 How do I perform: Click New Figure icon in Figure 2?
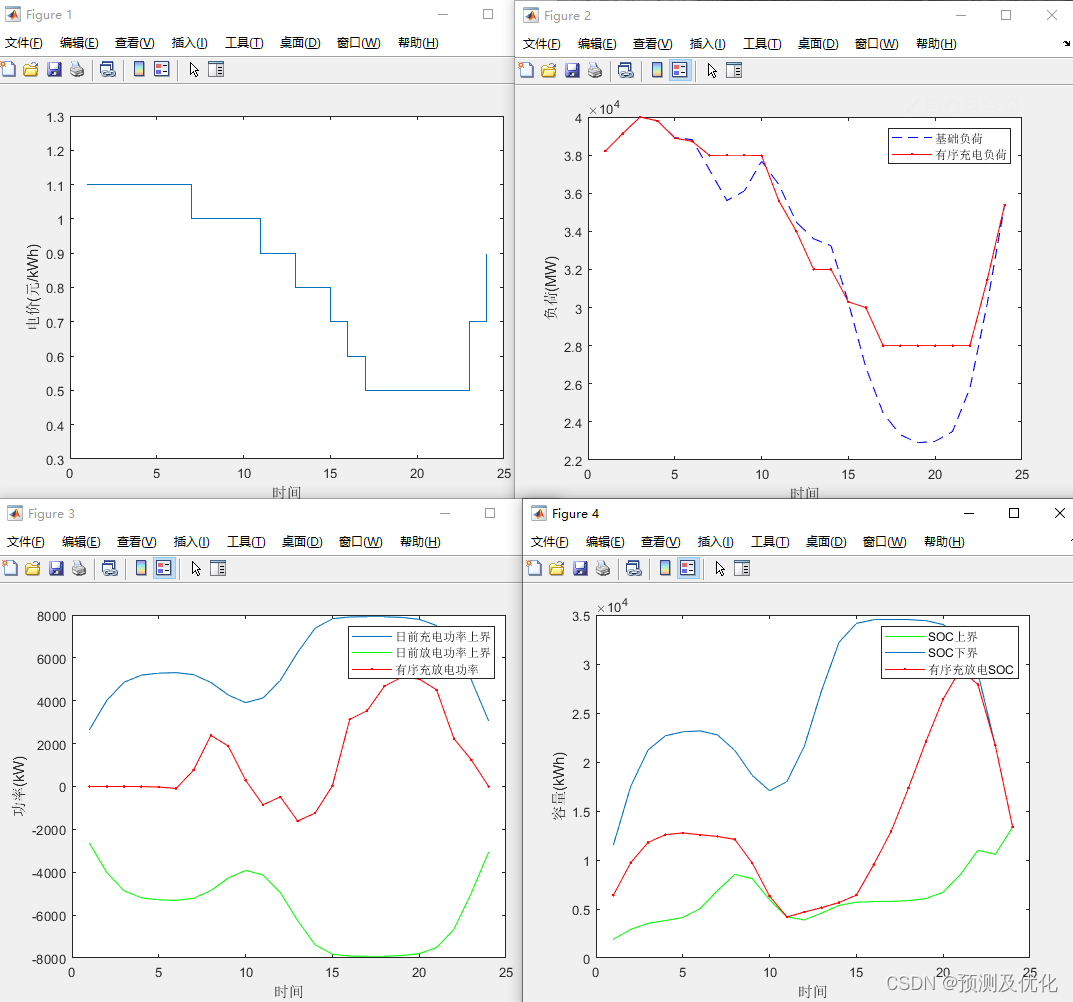pyautogui.click(x=526, y=70)
